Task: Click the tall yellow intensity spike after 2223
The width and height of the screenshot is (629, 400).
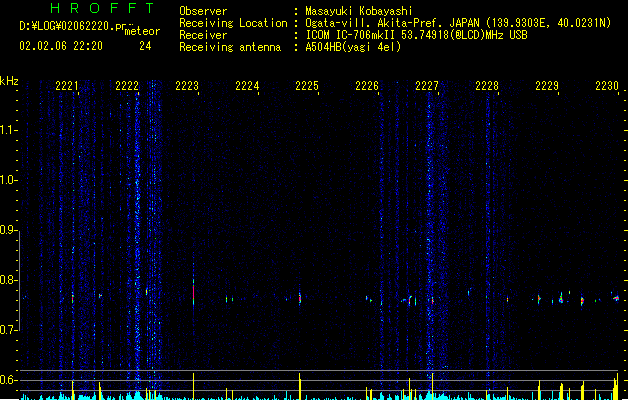Action: tap(193, 386)
